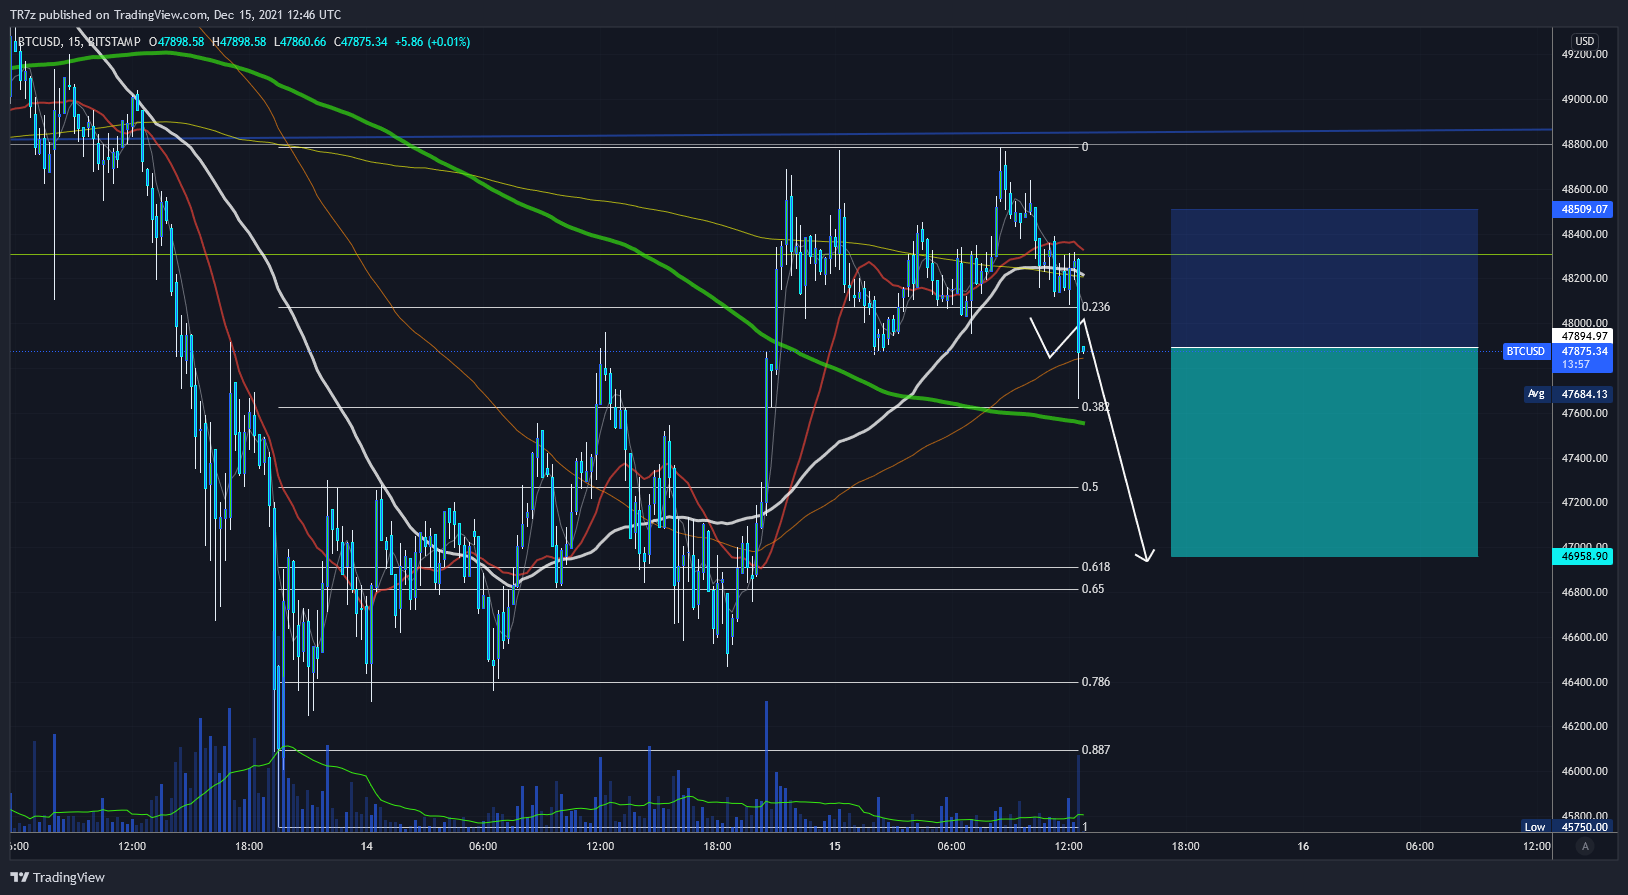Image resolution: width=1628 pixels, height=895 pixels.
Task: Click the high price value H47898.58
Action: 239,42
